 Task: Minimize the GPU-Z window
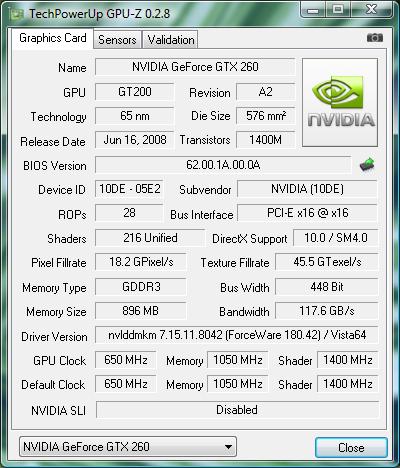coord(313,10)
